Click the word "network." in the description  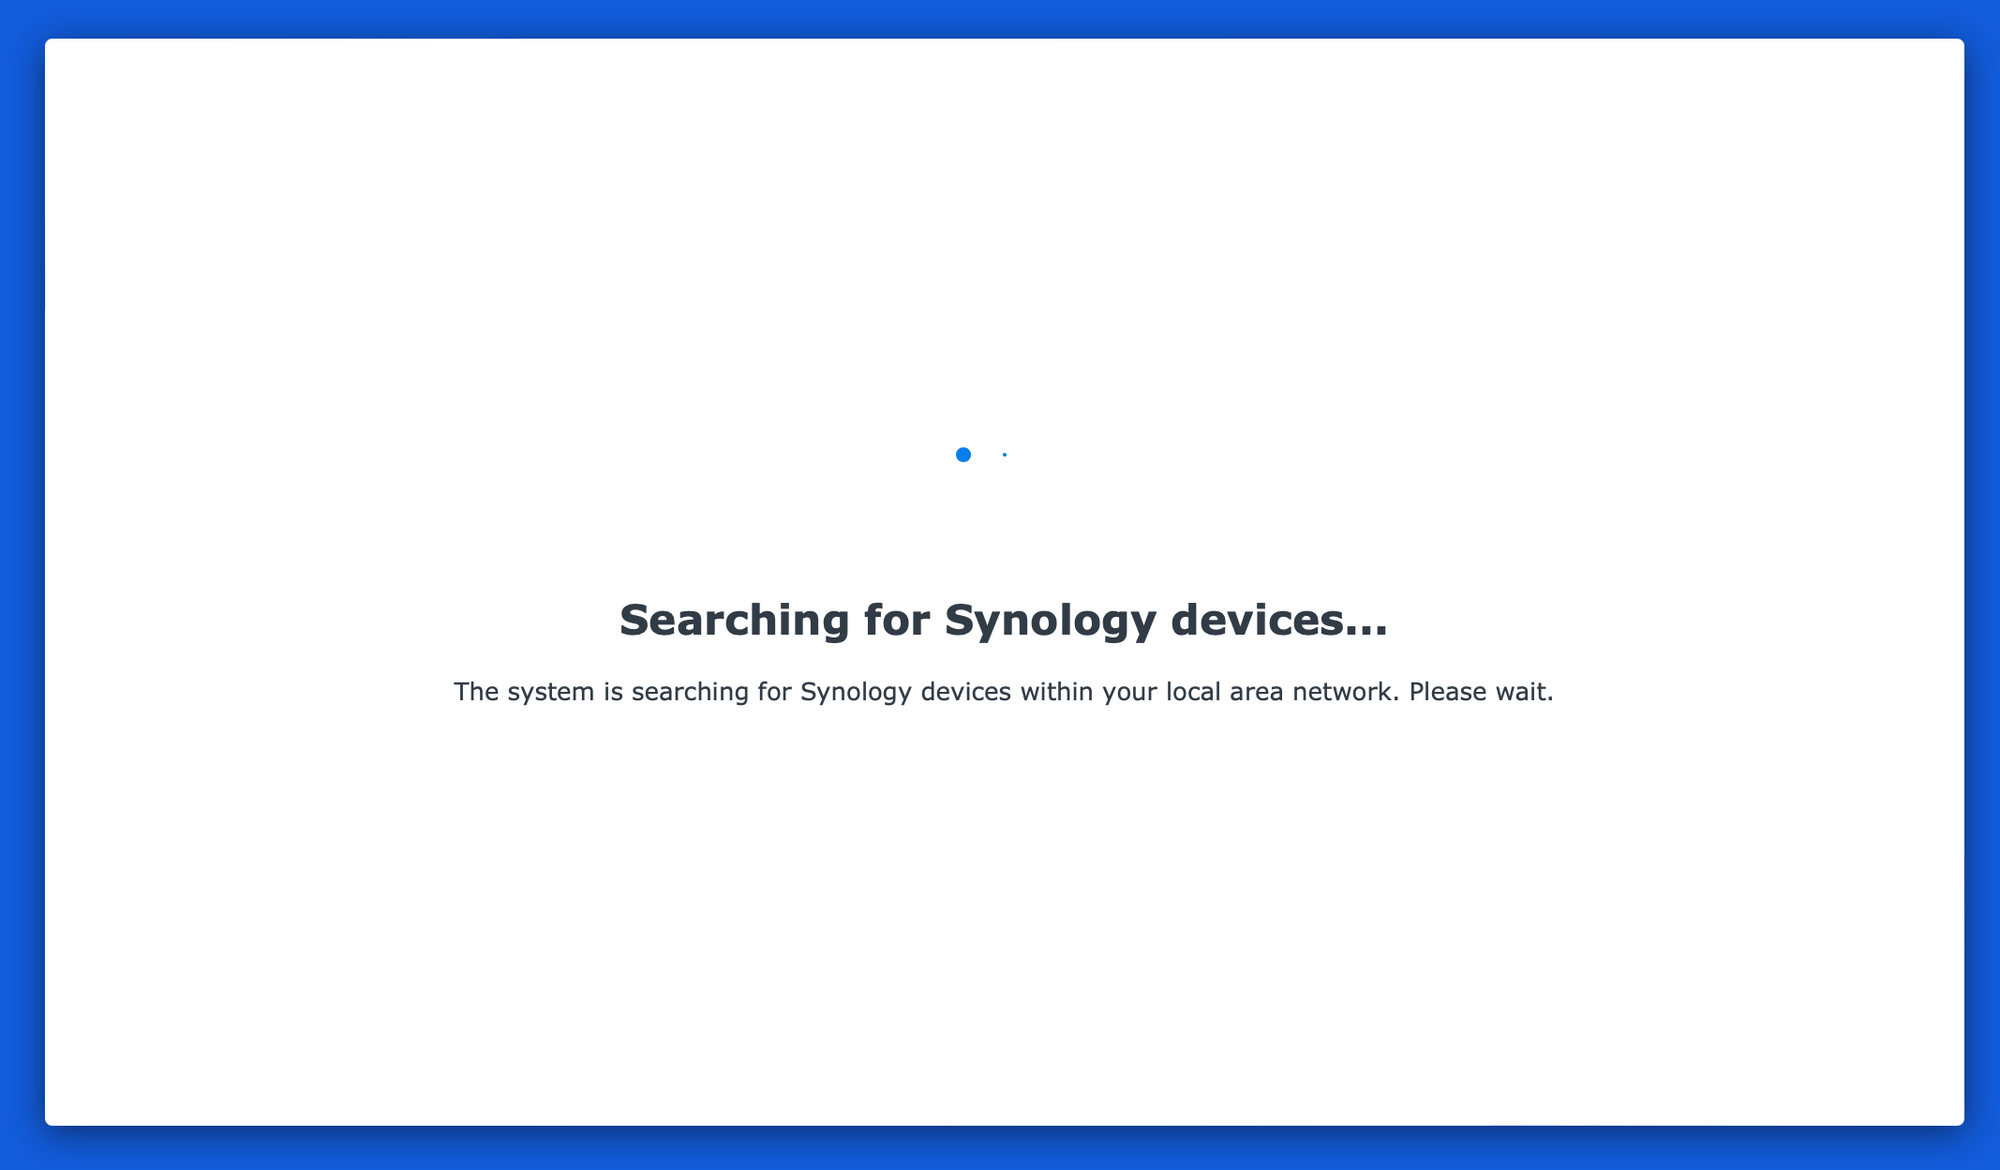click(1346, 692)
